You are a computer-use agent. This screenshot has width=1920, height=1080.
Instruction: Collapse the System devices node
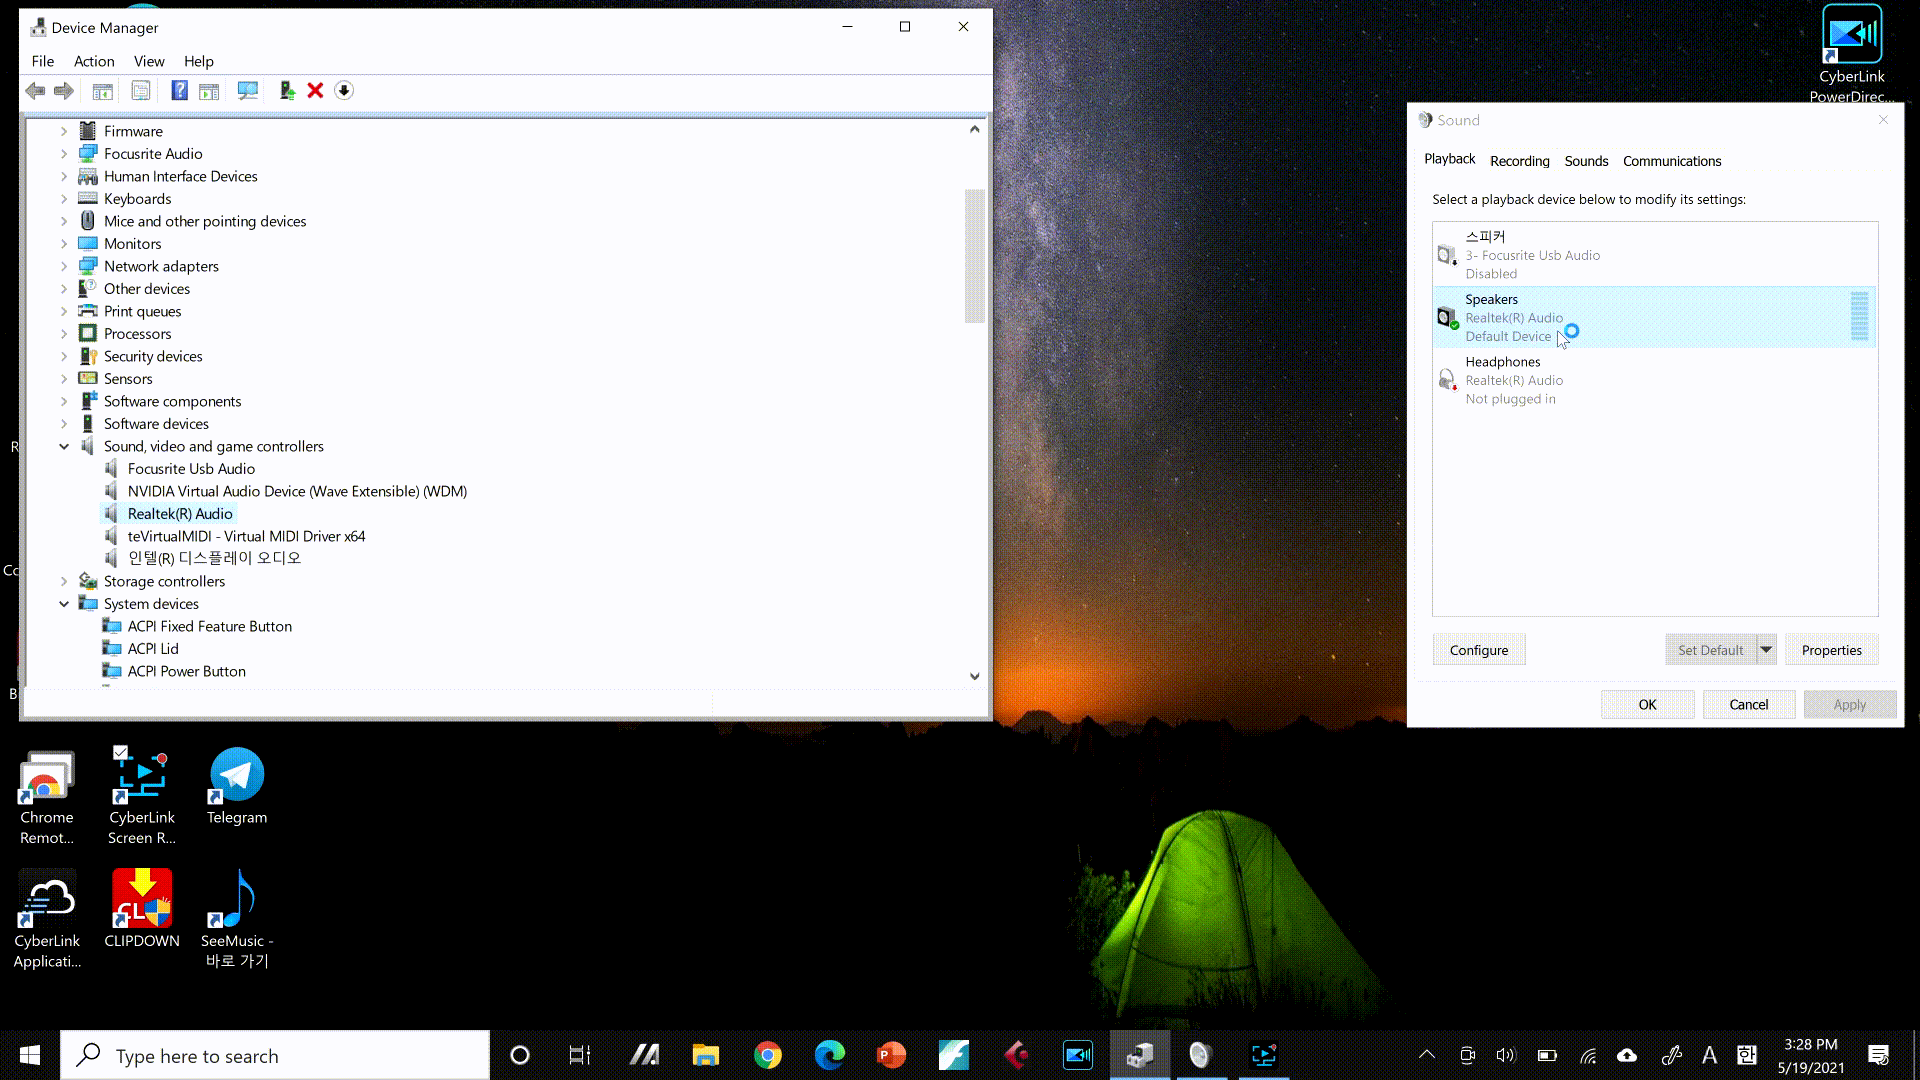64,604
